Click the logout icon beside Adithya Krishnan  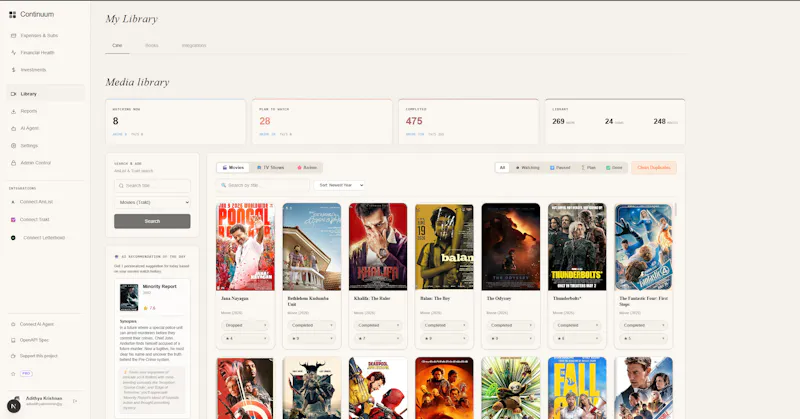(x=75, y=401)
